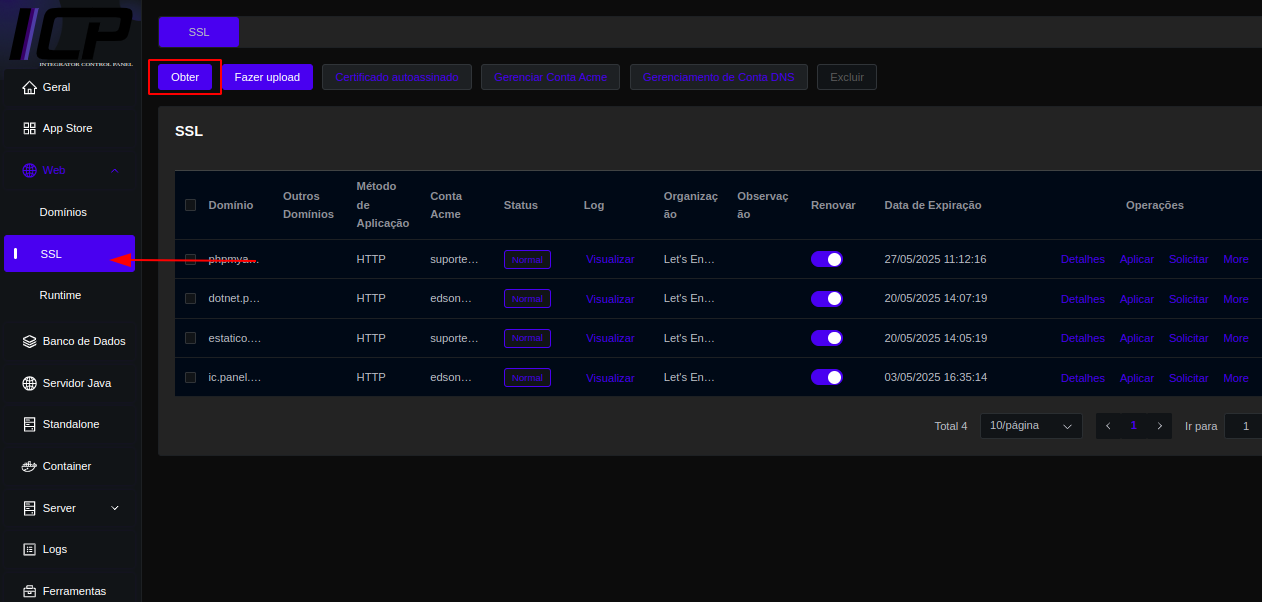
Task: Open the 10/página page size dropdown
Action: pos(1031,426)
